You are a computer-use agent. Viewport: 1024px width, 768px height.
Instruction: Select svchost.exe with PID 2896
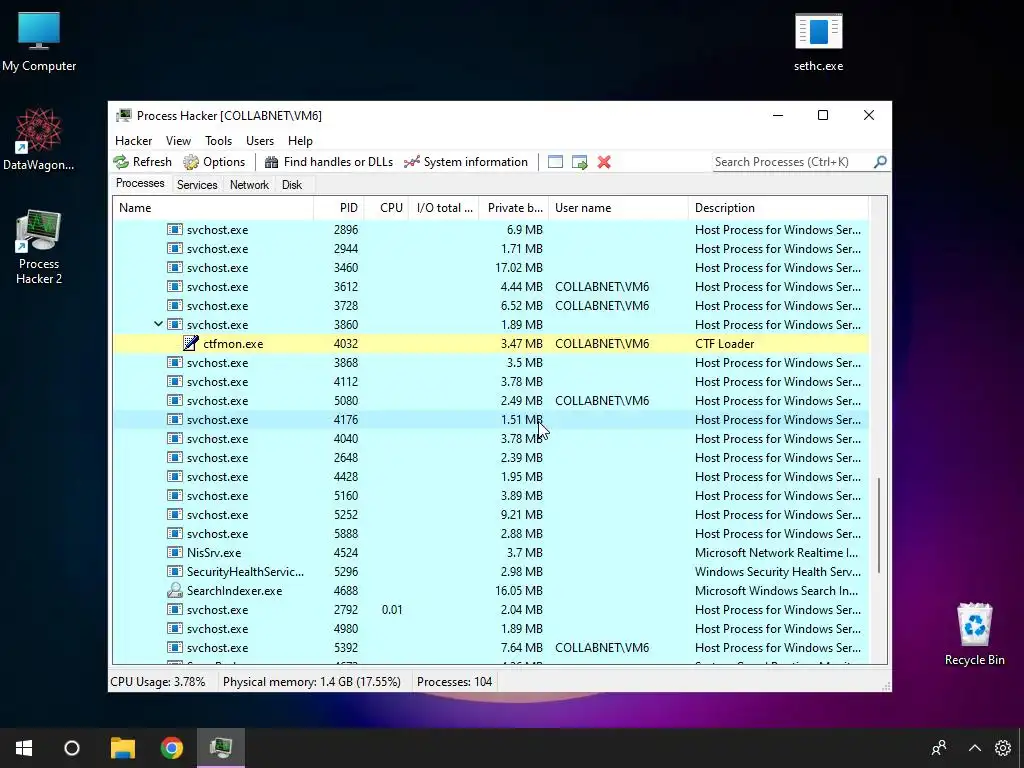point(490,230)
